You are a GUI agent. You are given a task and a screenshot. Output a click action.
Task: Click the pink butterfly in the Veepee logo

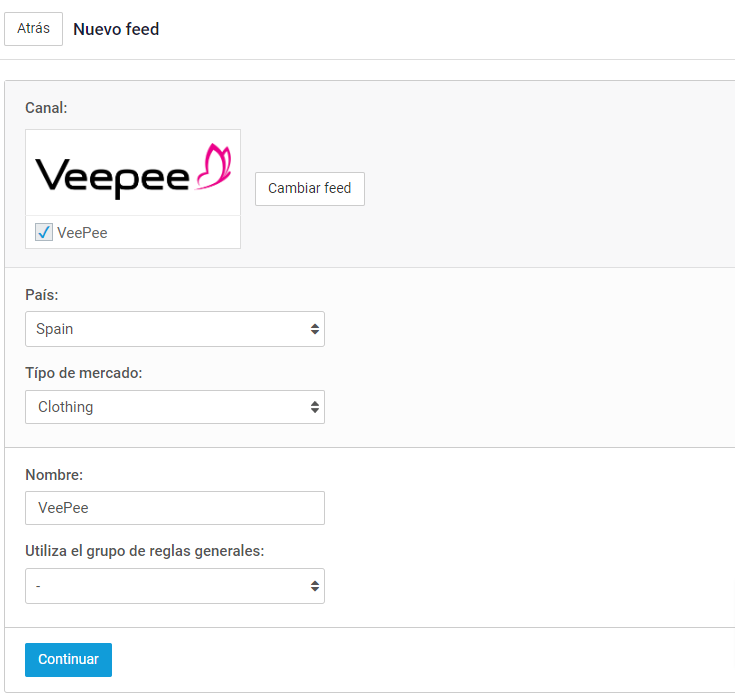[214, 166]
